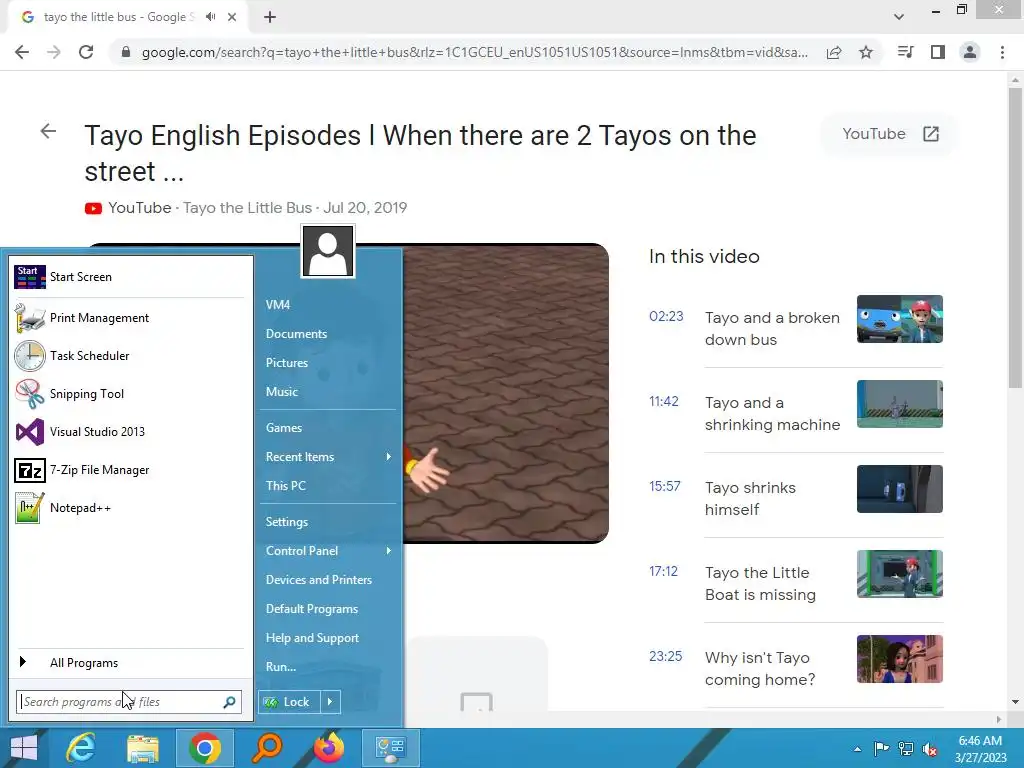Click the taskbar clock showing 6:46 AM
This screenshot has width=1024, height=768.
980,749
